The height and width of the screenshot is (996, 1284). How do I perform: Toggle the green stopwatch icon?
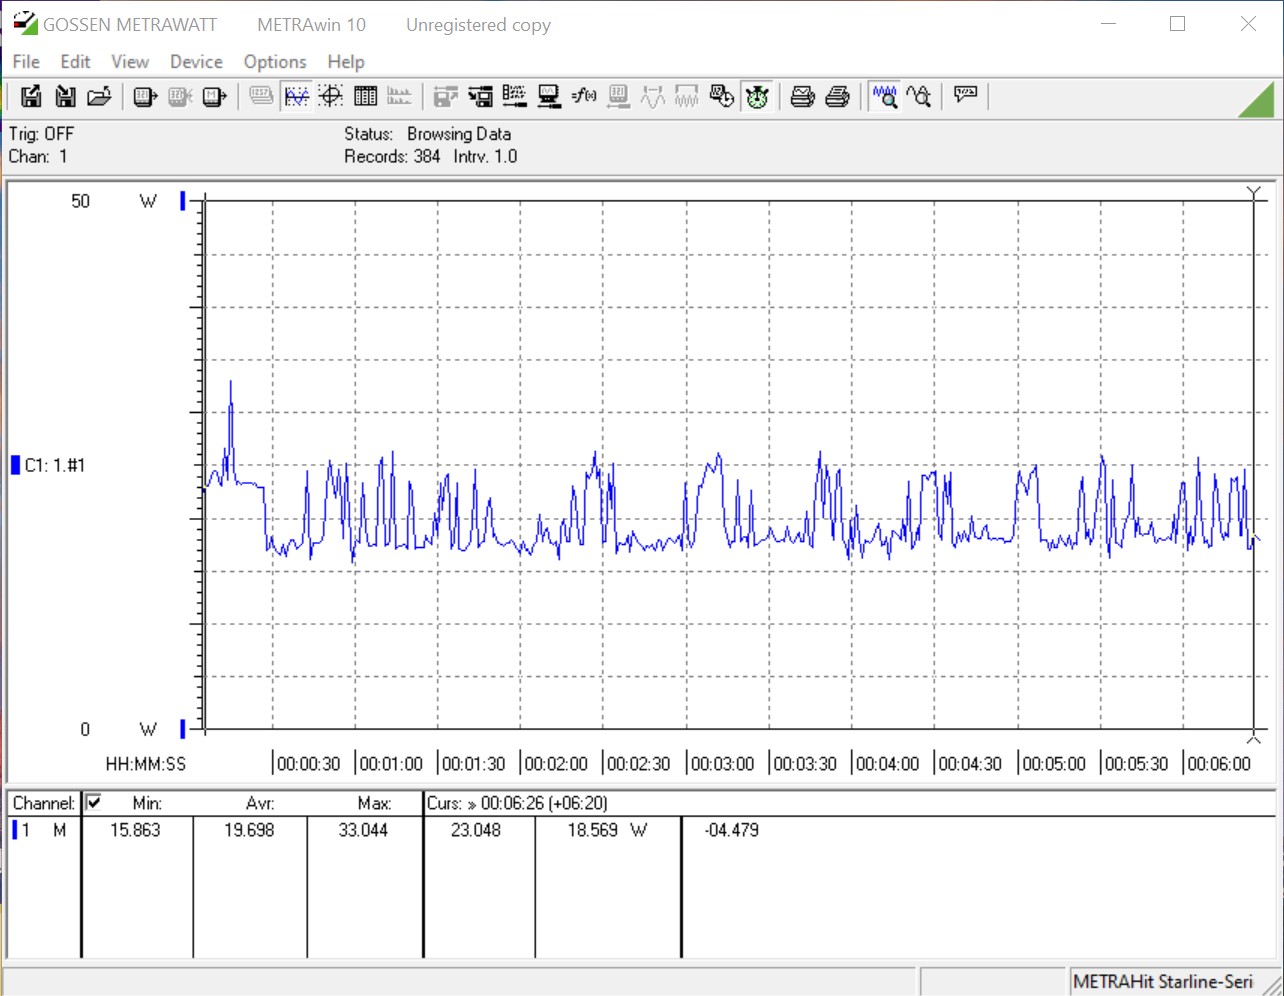(x=757, y=96)
